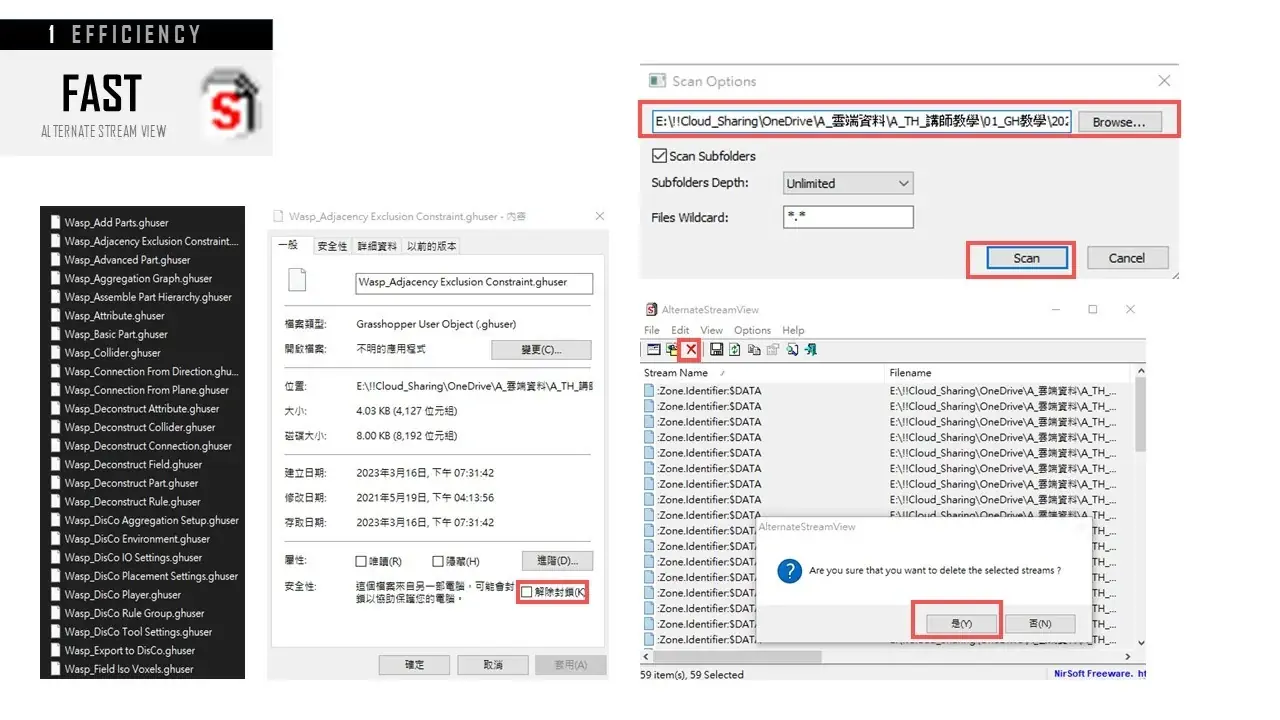Image resolution: width=1280 pixels, height=720 pixels.
Task: Check the 解除封鎖 unblock checkbox
Action: tap(527, 592)
